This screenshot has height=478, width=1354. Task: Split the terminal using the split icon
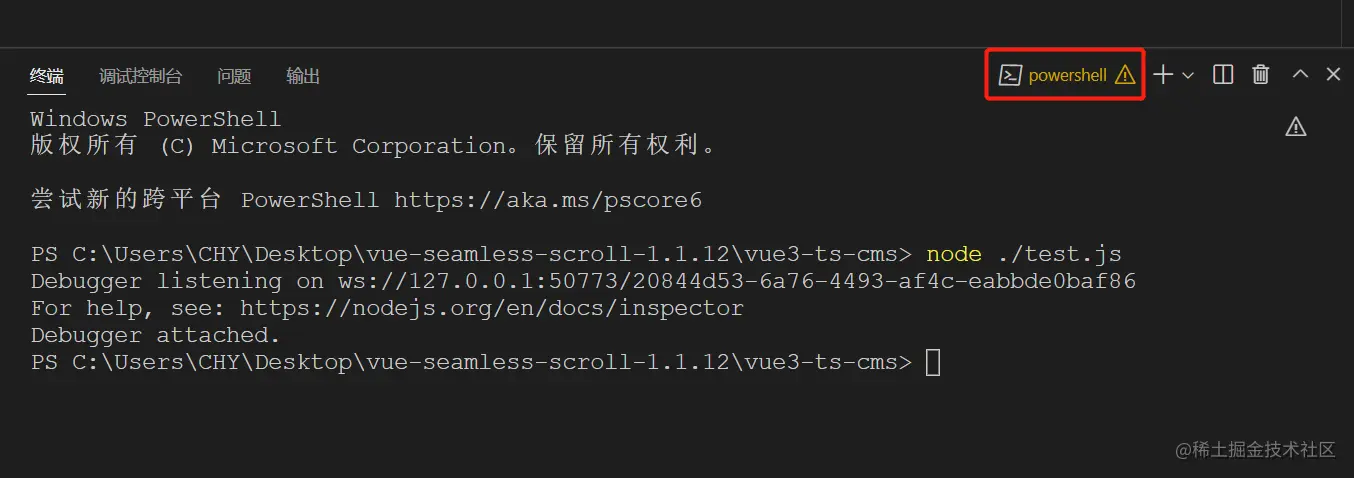pos(1222,75)
